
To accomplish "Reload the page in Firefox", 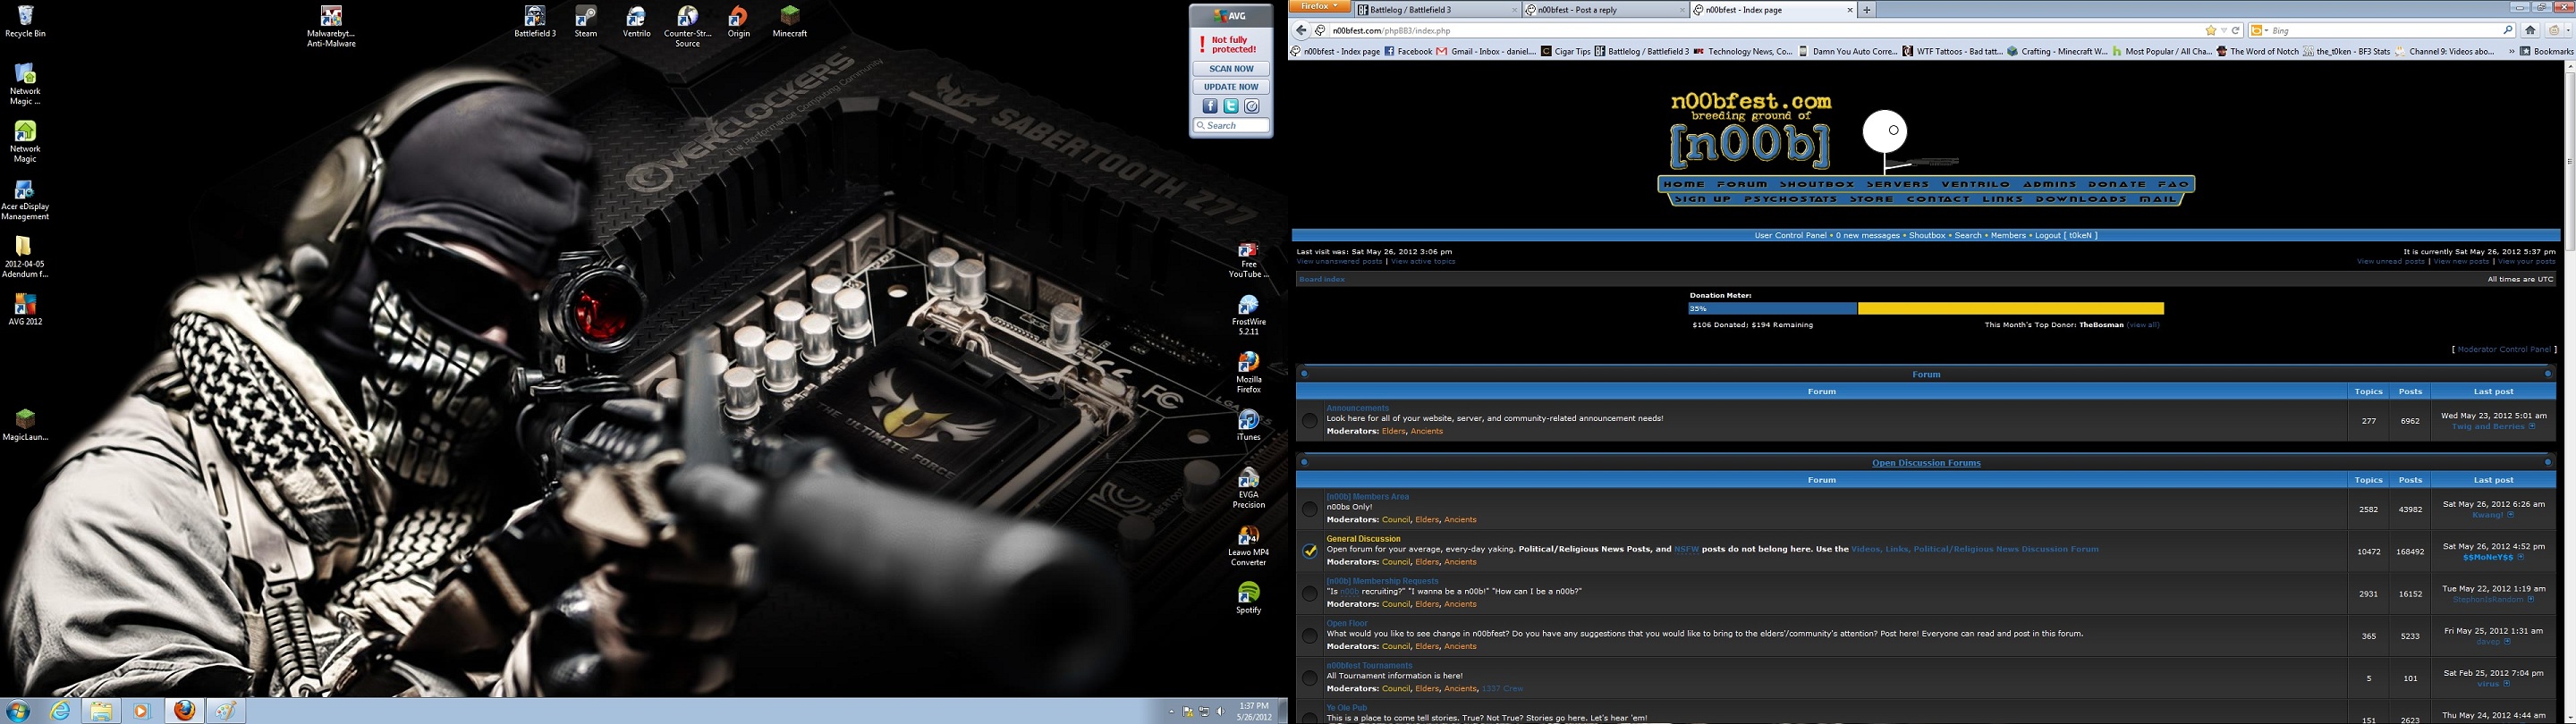I will pos(2236,30).
